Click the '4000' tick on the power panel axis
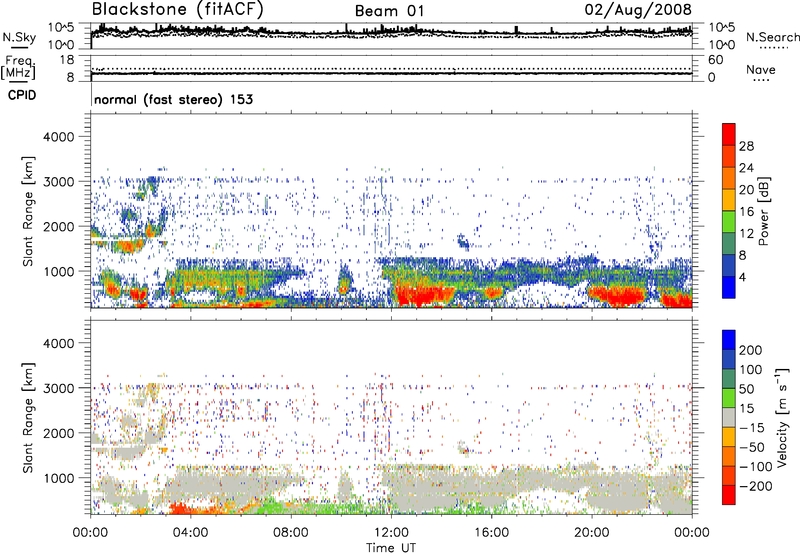The width and height of the screenshot is (800, 554). coord(59,137)
